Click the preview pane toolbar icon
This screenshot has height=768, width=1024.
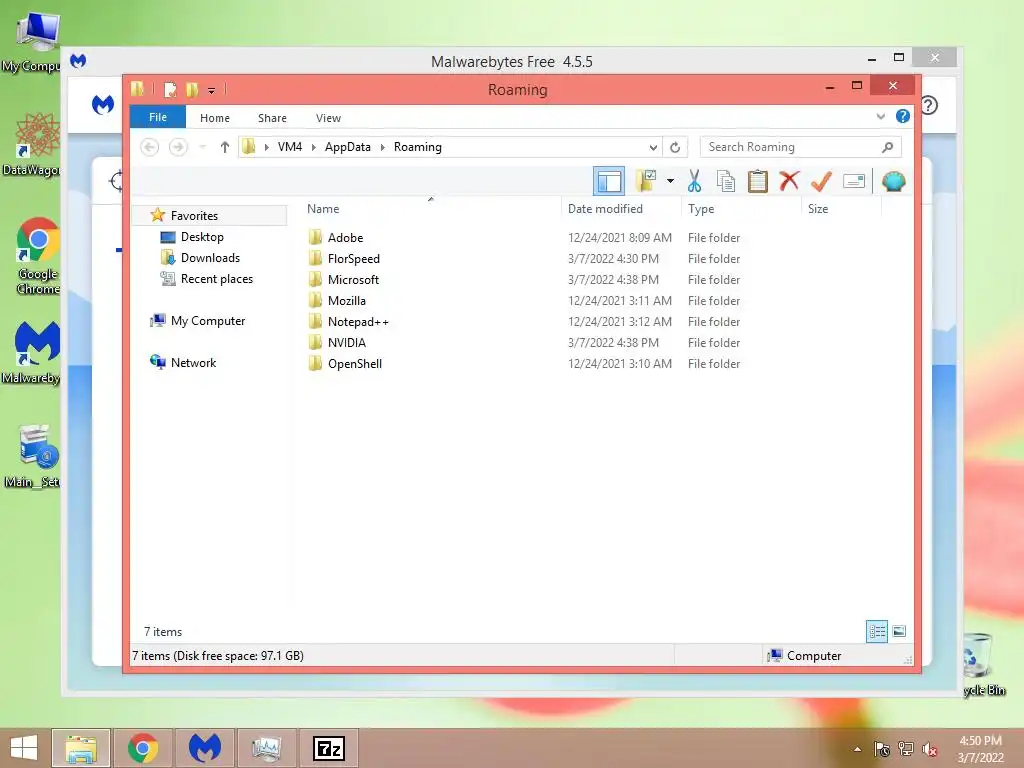click(x=609, y=181)
